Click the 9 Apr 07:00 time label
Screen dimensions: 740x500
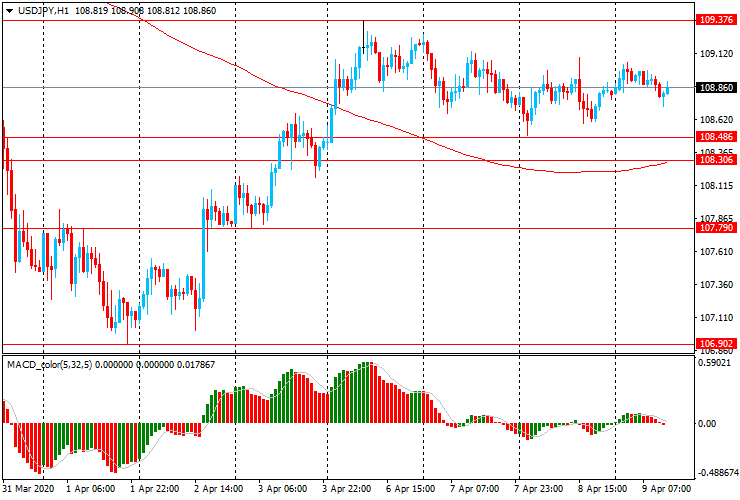pos(666,489)
